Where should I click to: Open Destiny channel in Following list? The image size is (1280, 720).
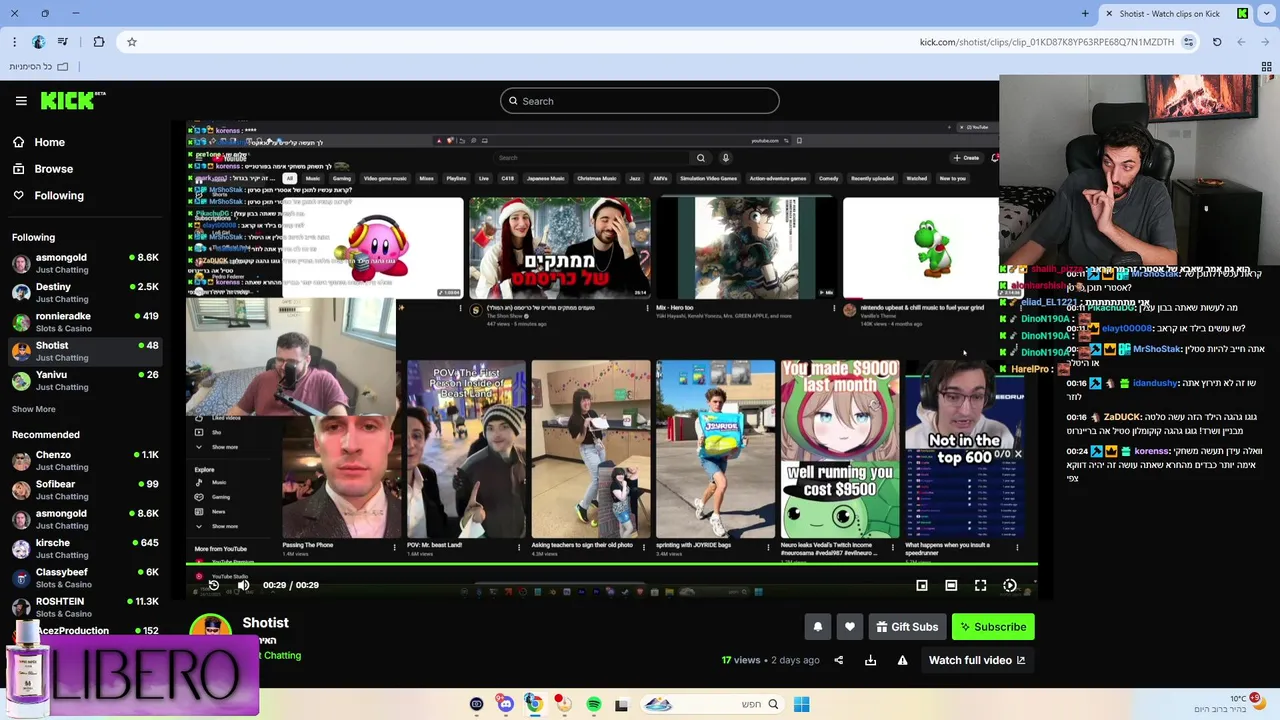click(x=85, y=293)
